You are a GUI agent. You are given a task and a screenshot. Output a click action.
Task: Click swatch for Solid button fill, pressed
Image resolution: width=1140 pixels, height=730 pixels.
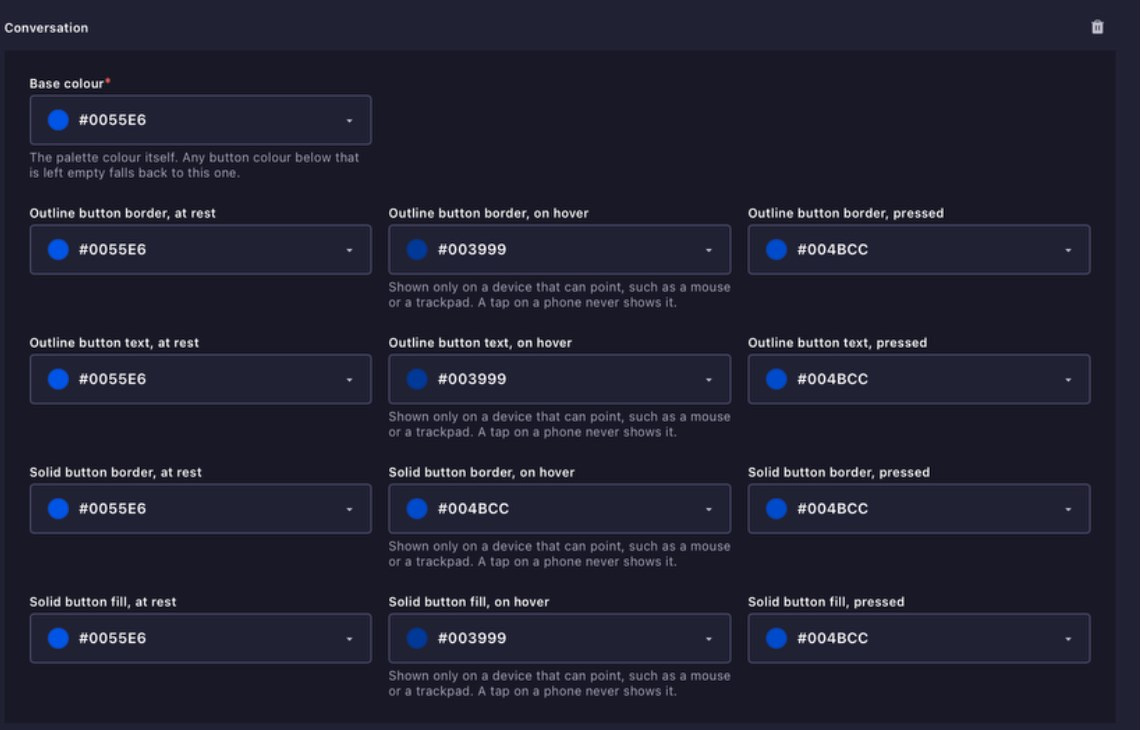[776, 638]
